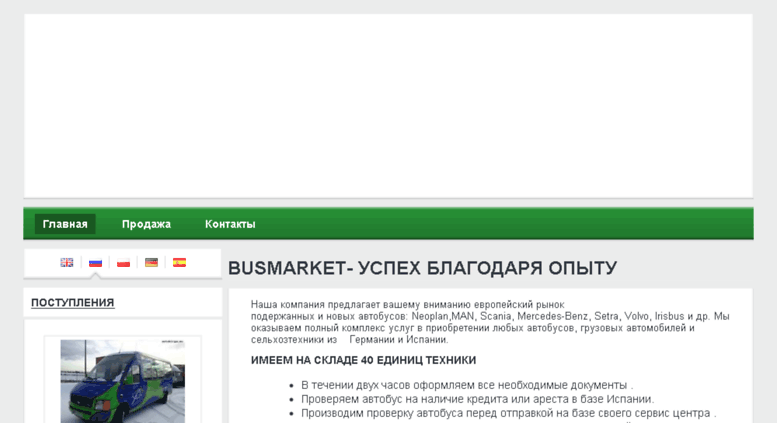Open the ПОСТУПЛЕНИЯ heading link

(73, 303)
